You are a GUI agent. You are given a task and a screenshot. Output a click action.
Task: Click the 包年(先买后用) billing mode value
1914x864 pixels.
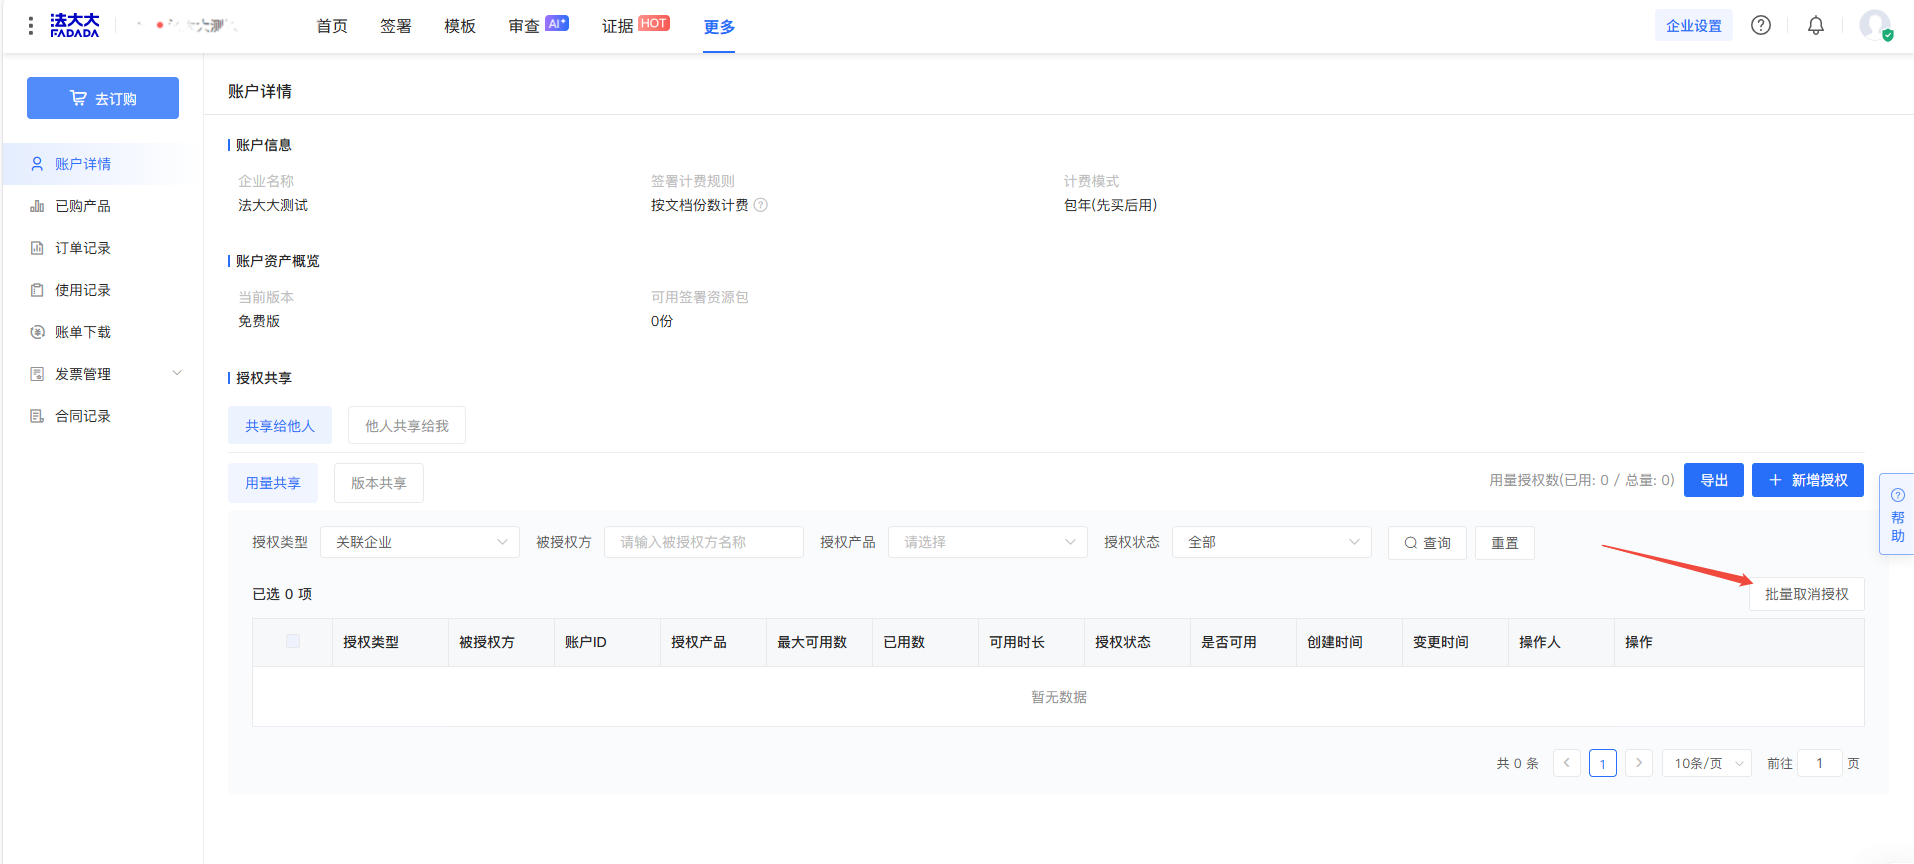[1110, 205]
